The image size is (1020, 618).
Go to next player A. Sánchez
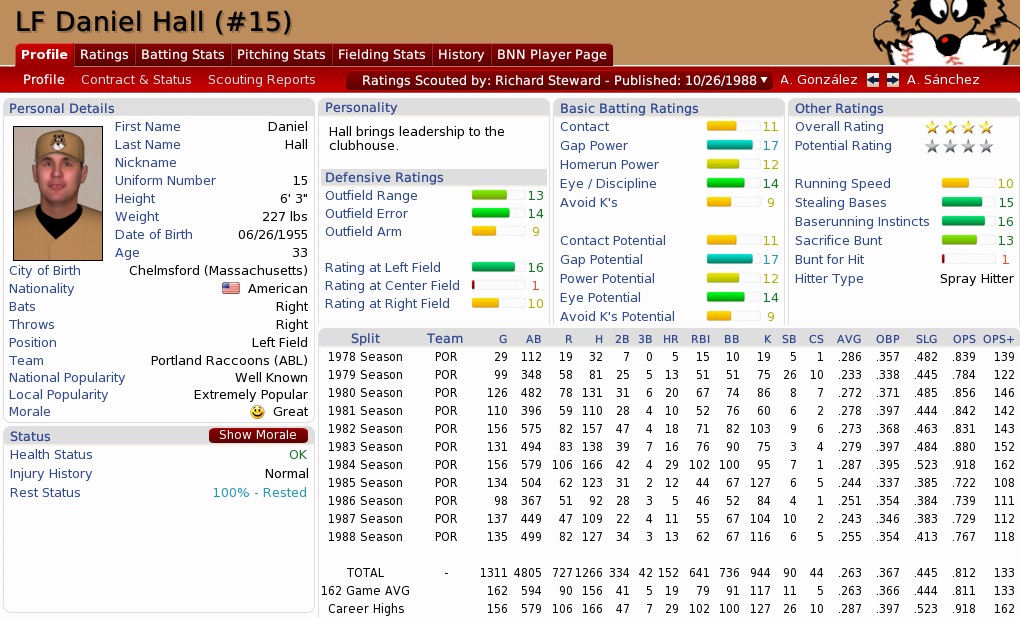[943, 80]
